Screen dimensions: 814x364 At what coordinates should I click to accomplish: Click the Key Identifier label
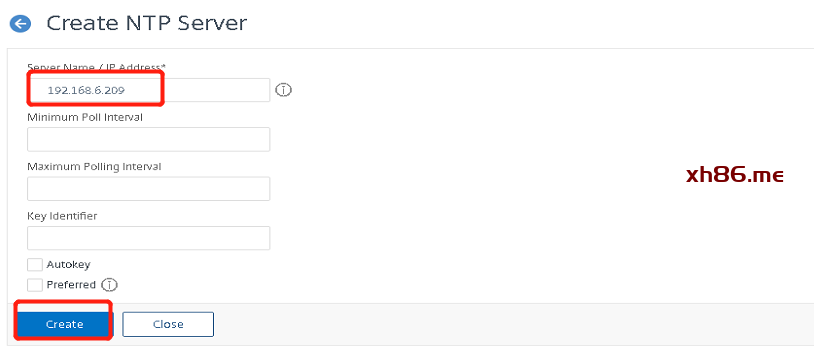coord(62,215)
